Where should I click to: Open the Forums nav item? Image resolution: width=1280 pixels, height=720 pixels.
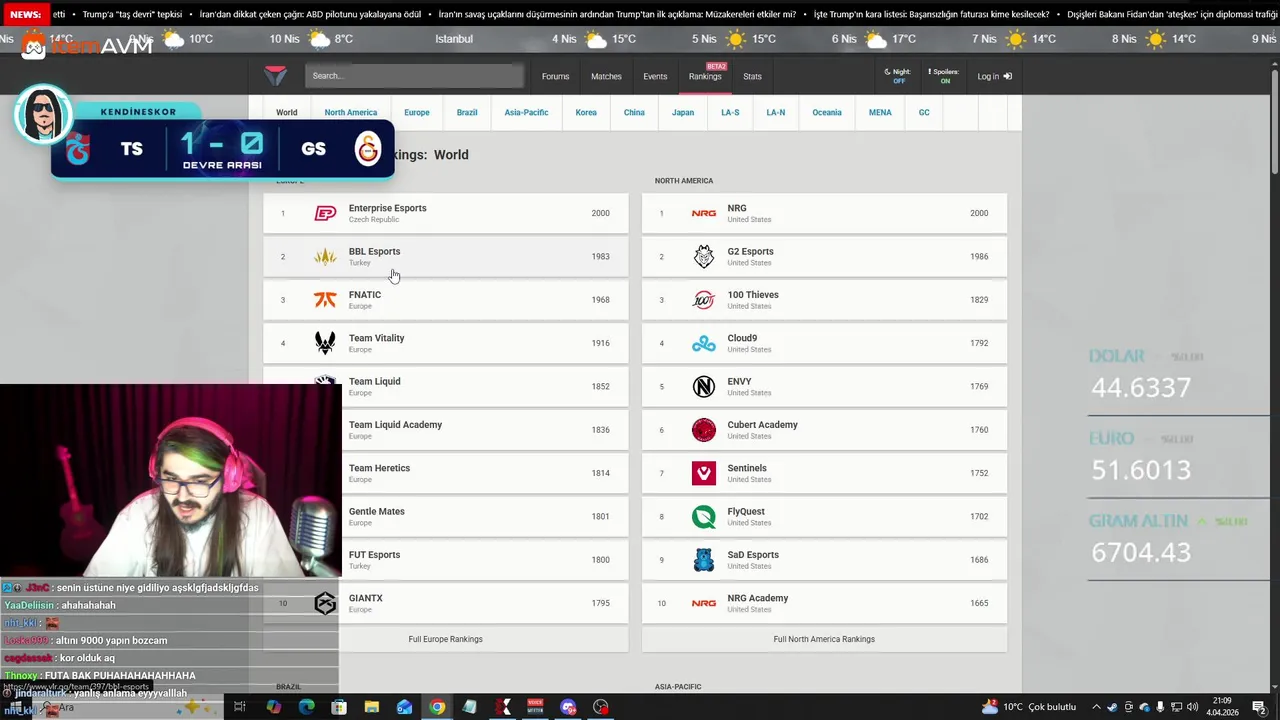(x=555, y=76)
